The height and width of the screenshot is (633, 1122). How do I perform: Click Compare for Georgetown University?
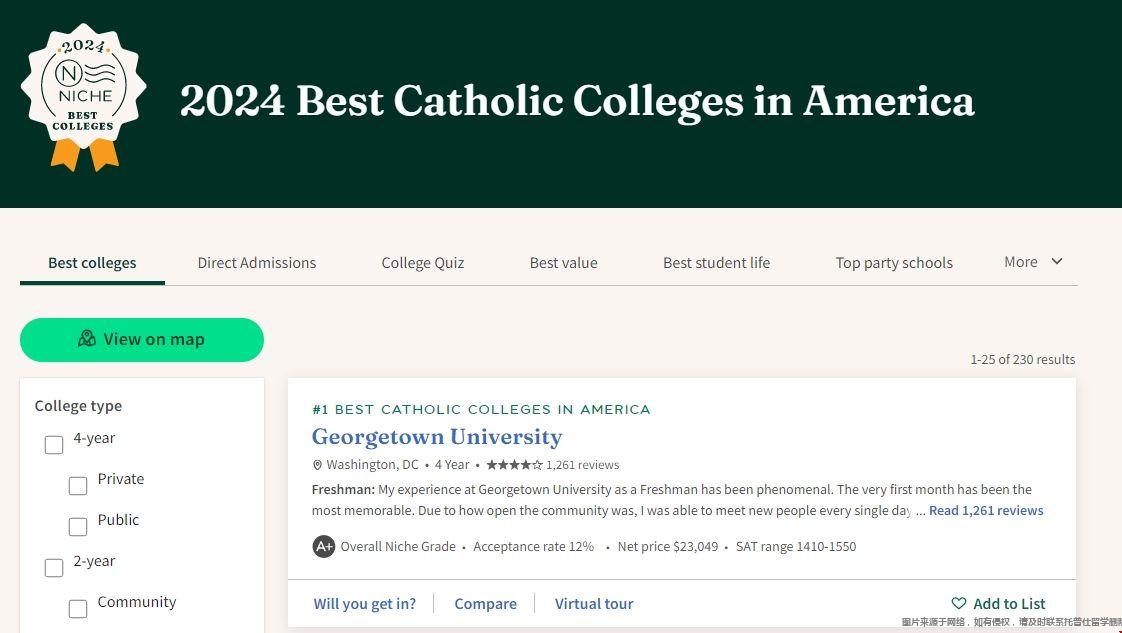pyautogui.click(x=485, y=604)
